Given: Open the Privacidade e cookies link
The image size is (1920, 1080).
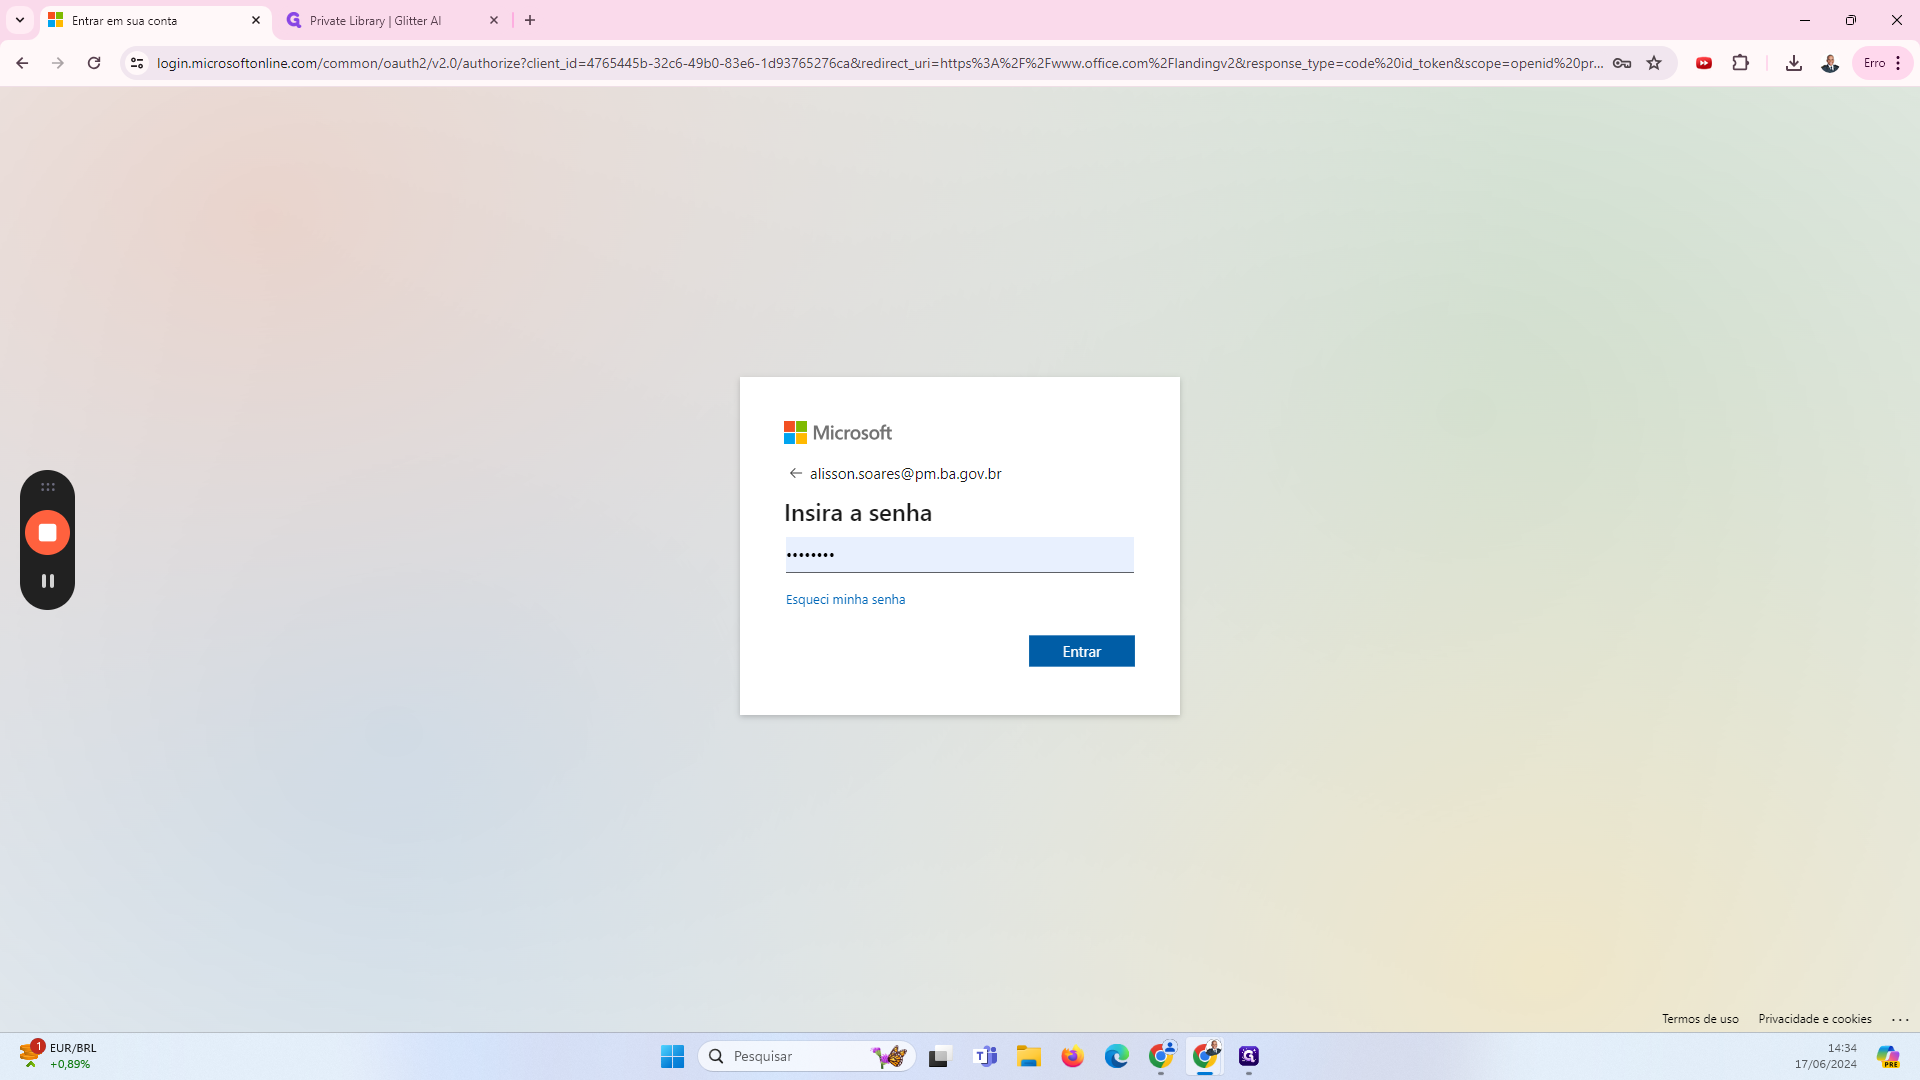Looking at the screenshot, I should coord(1814,1019).
